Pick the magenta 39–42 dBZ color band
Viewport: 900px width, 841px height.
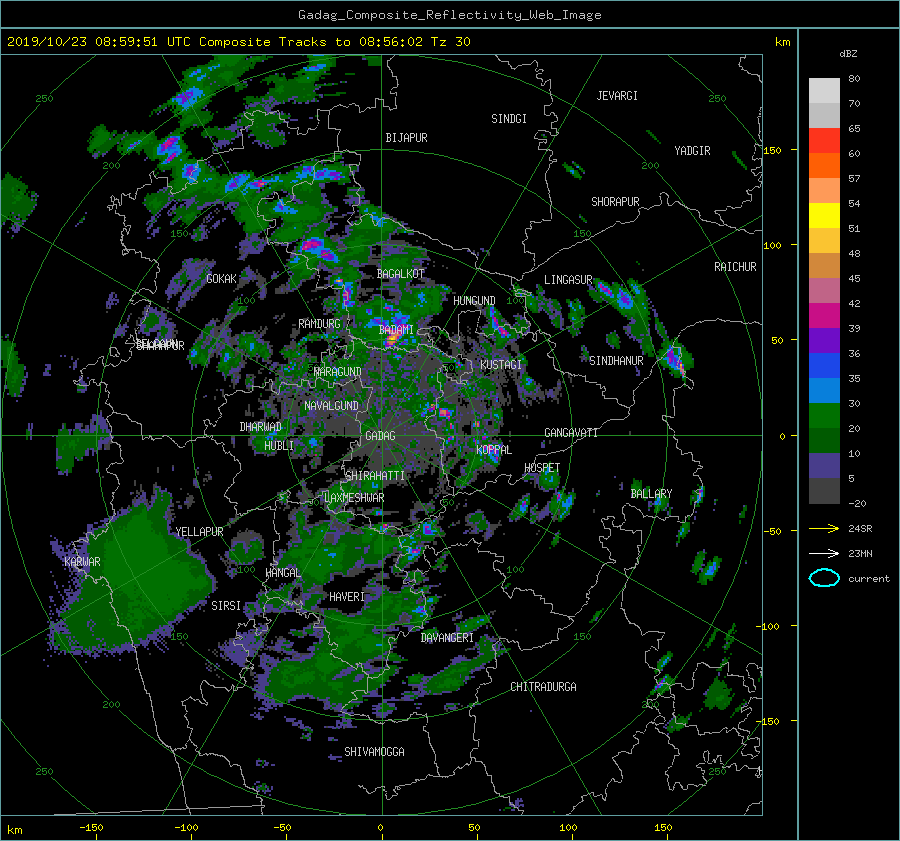[824, 316]
